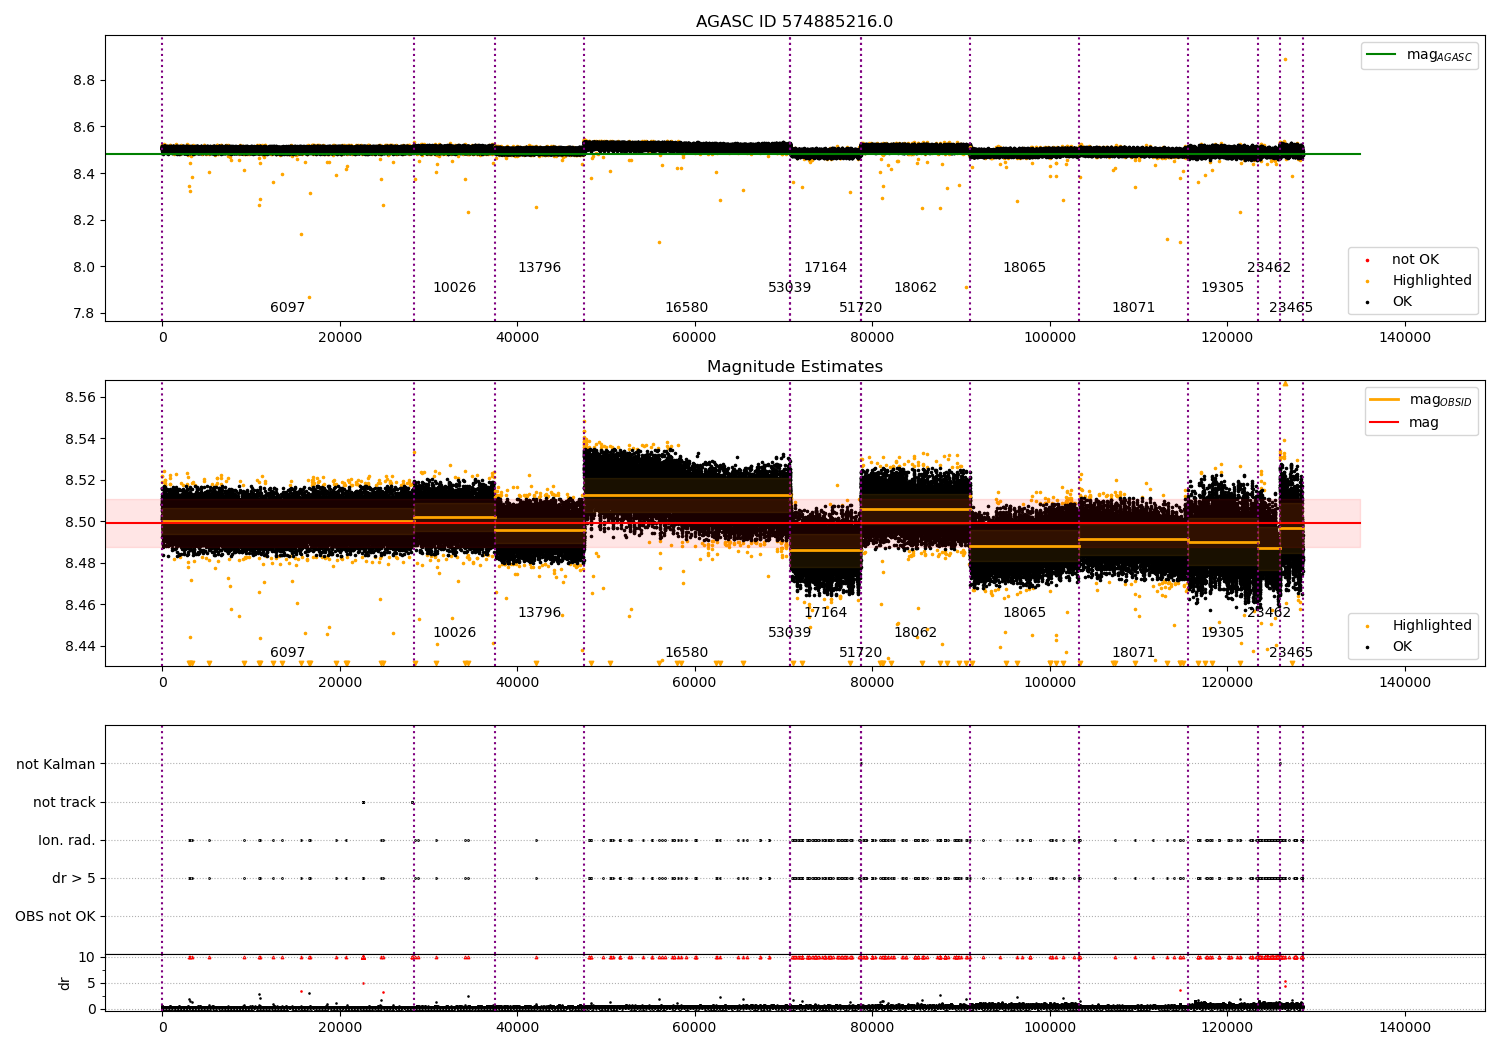Viewport: 1500px width, 1050px height.
Task: Click label 18071 in Magnitude Estimates plot
Action: pos(1133,653)
